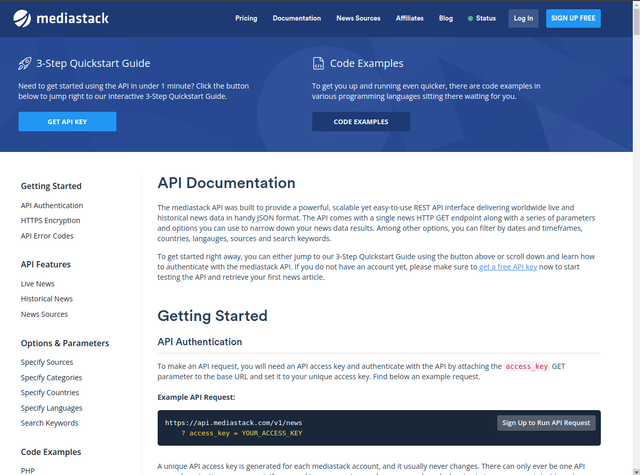Open Specify Countries sidebar link
This screenshot has width=640, height=475.
point(50,393)
